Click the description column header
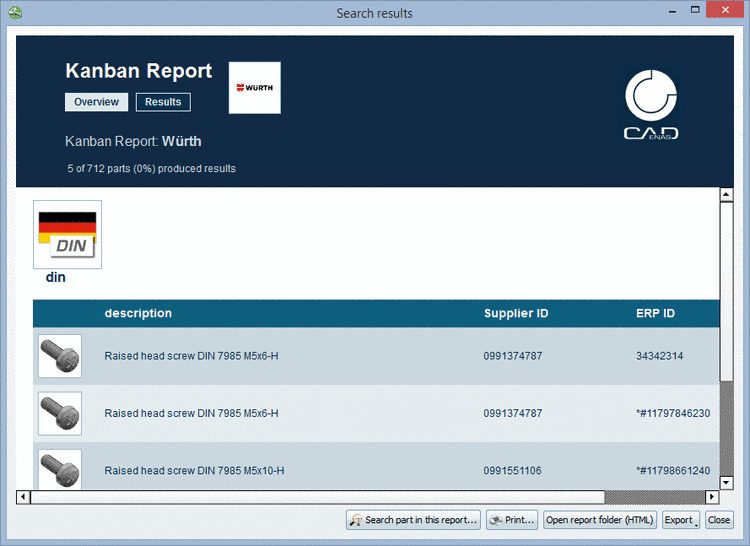 [138, 313]
